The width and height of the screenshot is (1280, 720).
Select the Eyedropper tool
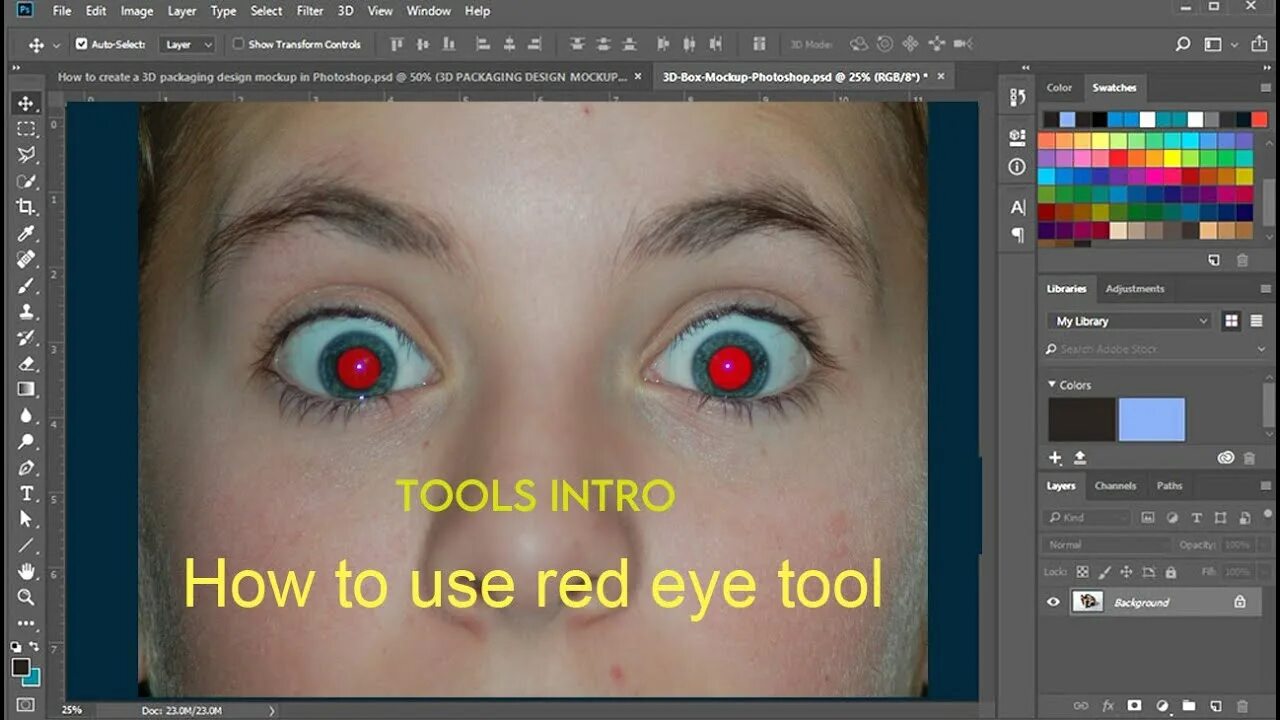click(26, 233)
